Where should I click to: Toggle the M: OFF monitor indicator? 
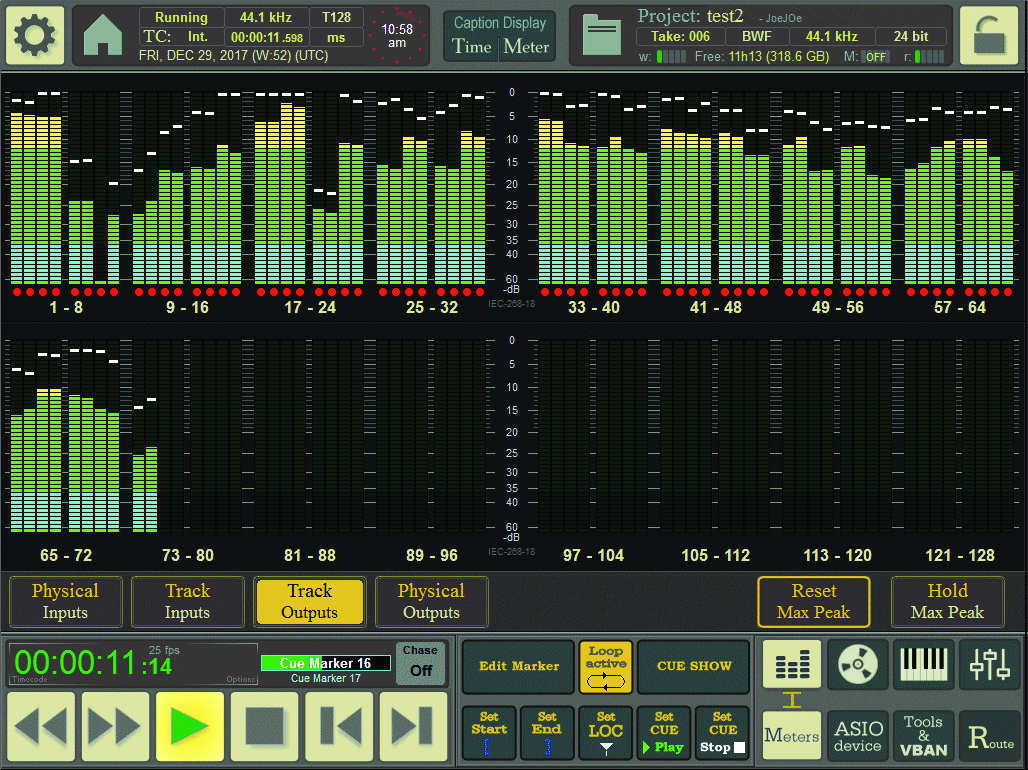click(x=876, y=57)
